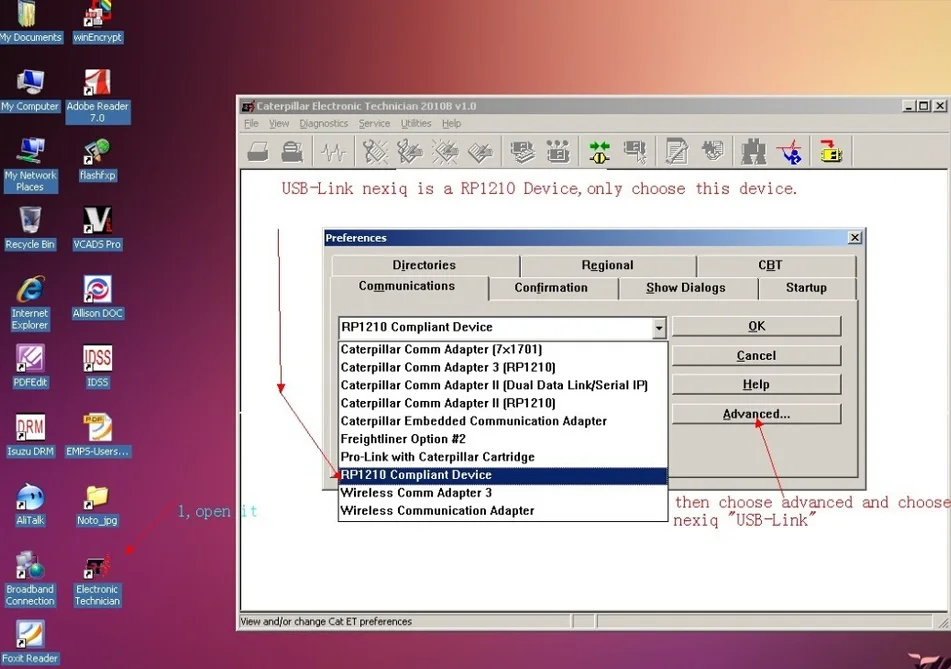Screen dimensions: 951x669
Task: Click the Advanced... button
Action: [x=756, y=414]
